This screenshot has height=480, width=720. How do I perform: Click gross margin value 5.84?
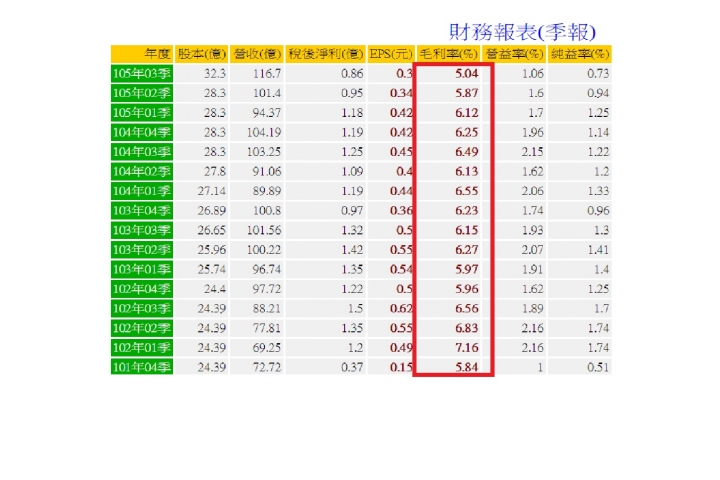[x=467, y=367]
